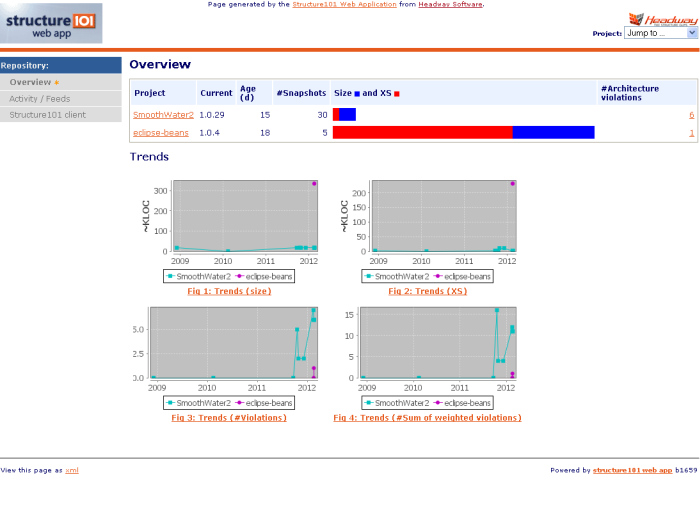Image resolution: width=700 pixels, height=508 pixels.
Task: Open the Project 'Jump to' dropdown
Action: (661, 33)
